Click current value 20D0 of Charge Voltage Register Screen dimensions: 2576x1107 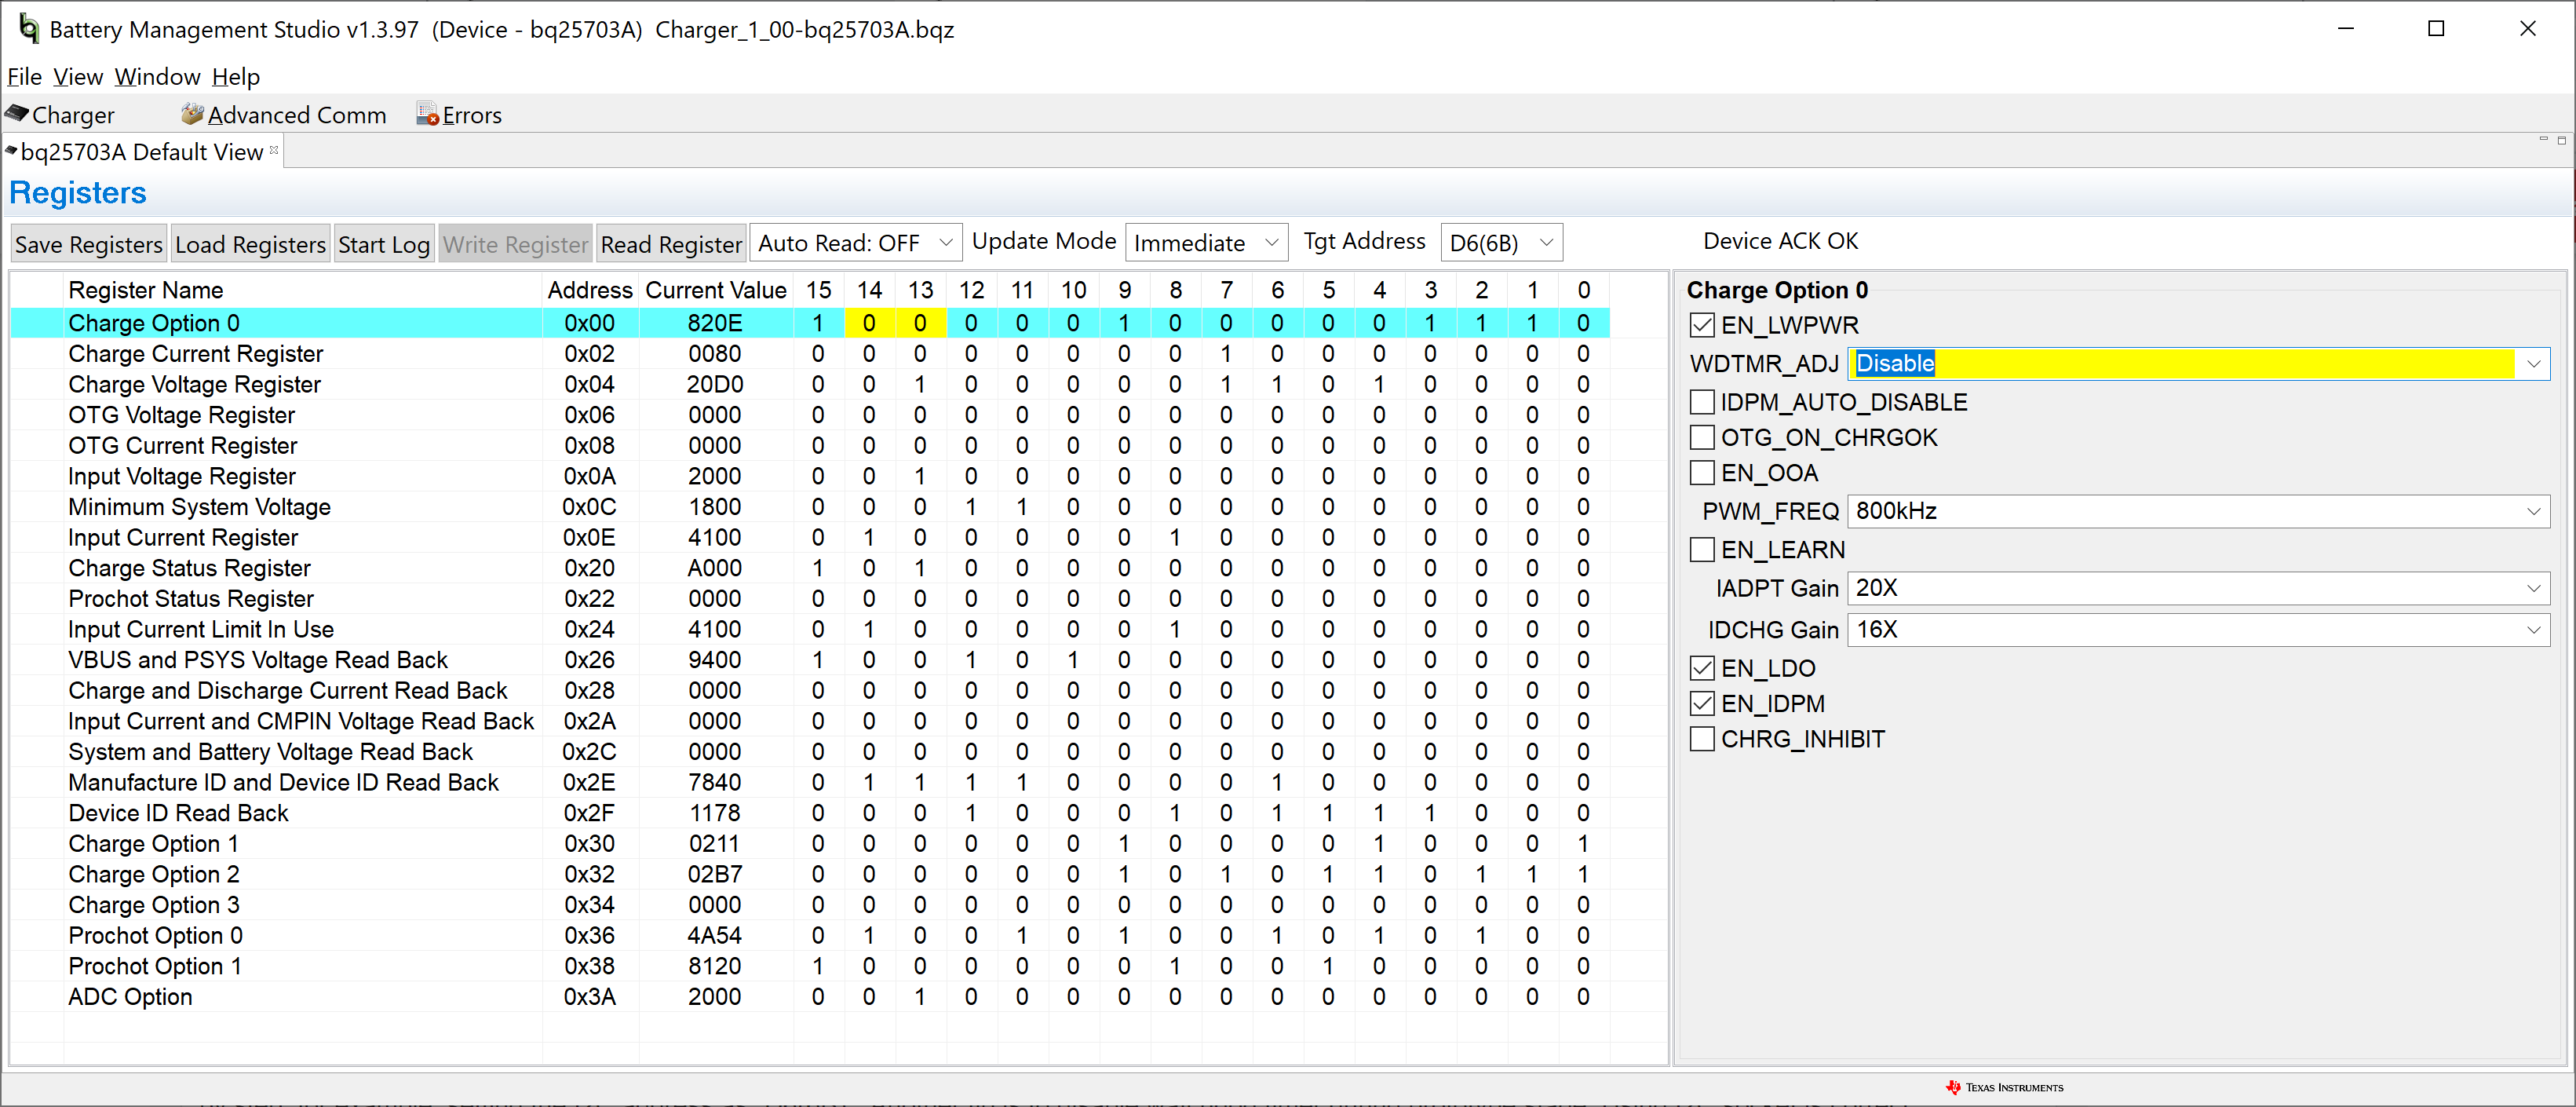pos(715,384)
